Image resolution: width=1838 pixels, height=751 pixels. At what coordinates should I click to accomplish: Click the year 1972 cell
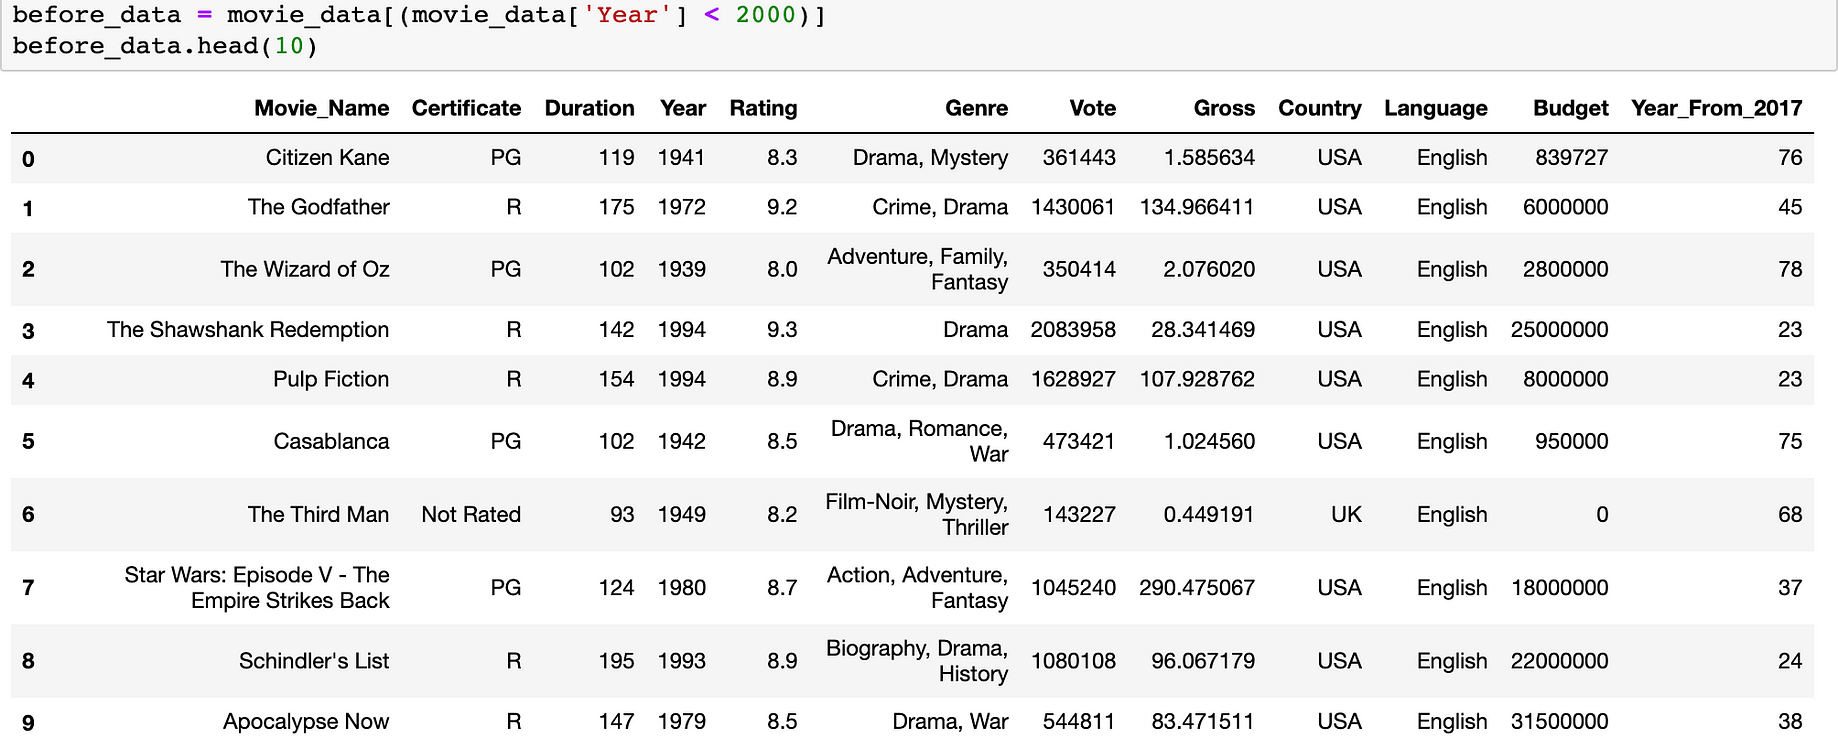(682, 207)
